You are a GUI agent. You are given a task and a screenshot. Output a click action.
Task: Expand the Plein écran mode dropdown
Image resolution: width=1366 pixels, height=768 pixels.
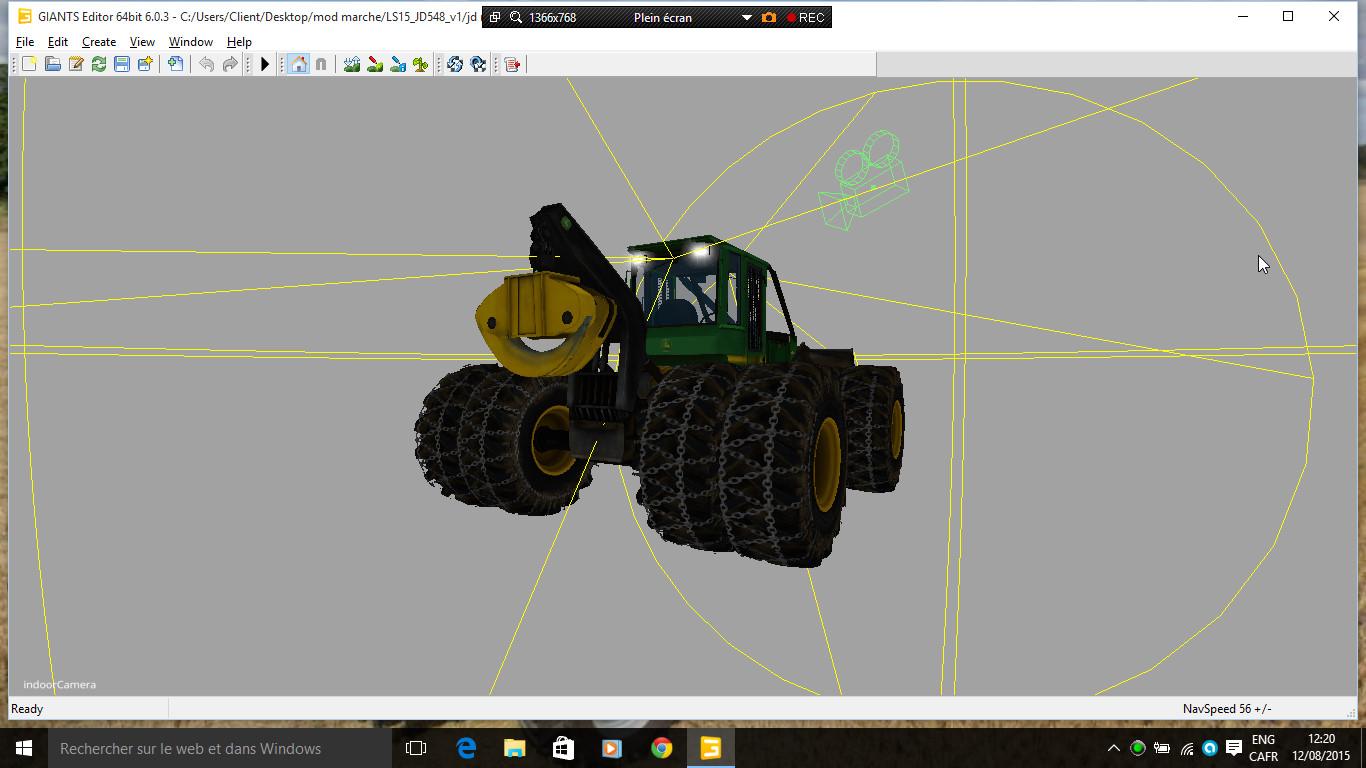746,17
